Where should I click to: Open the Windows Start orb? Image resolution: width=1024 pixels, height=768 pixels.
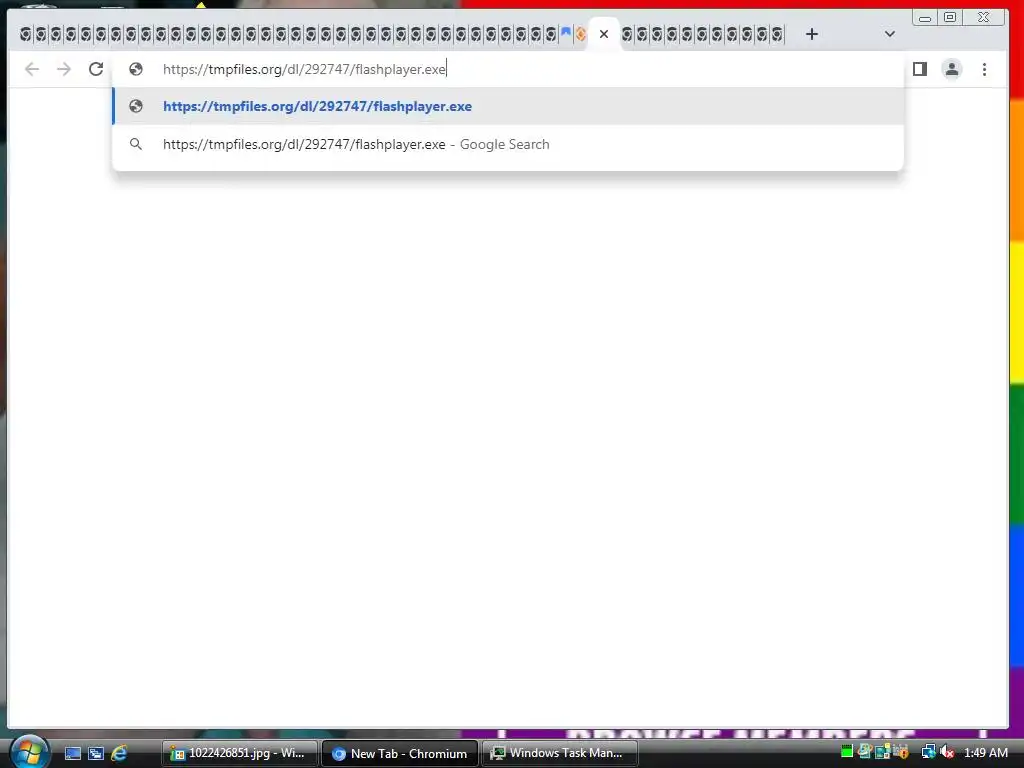click(28, 752)
